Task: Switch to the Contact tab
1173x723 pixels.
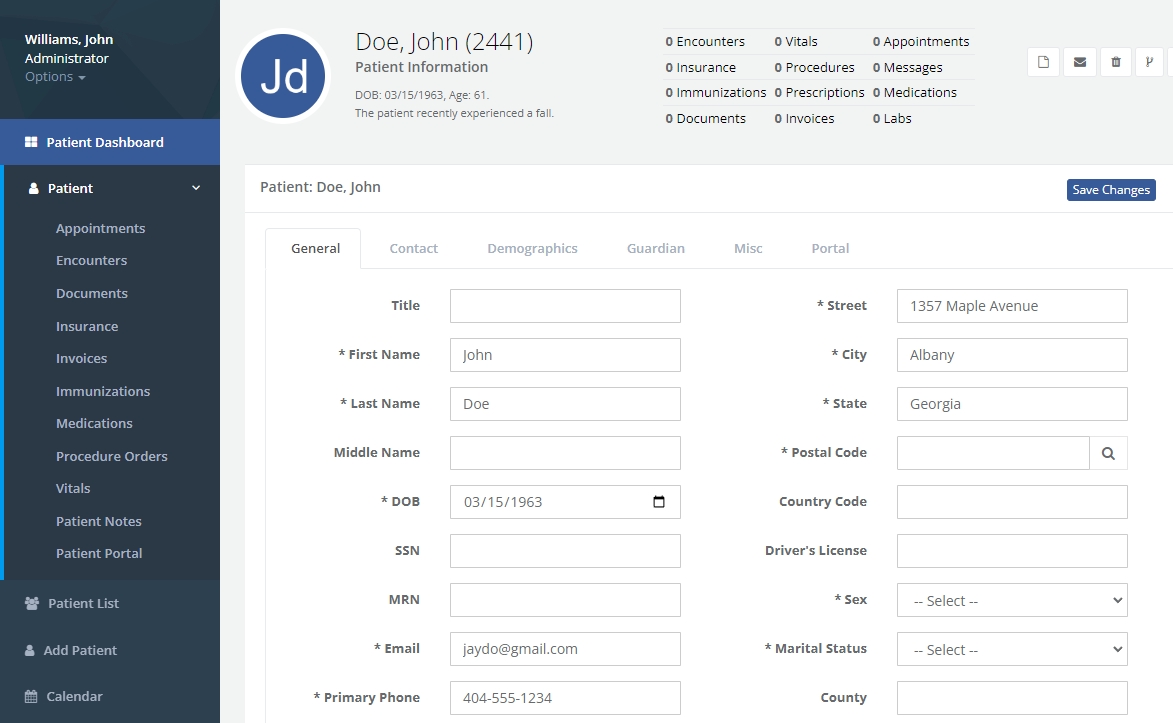Action: (x=413, y=248)
